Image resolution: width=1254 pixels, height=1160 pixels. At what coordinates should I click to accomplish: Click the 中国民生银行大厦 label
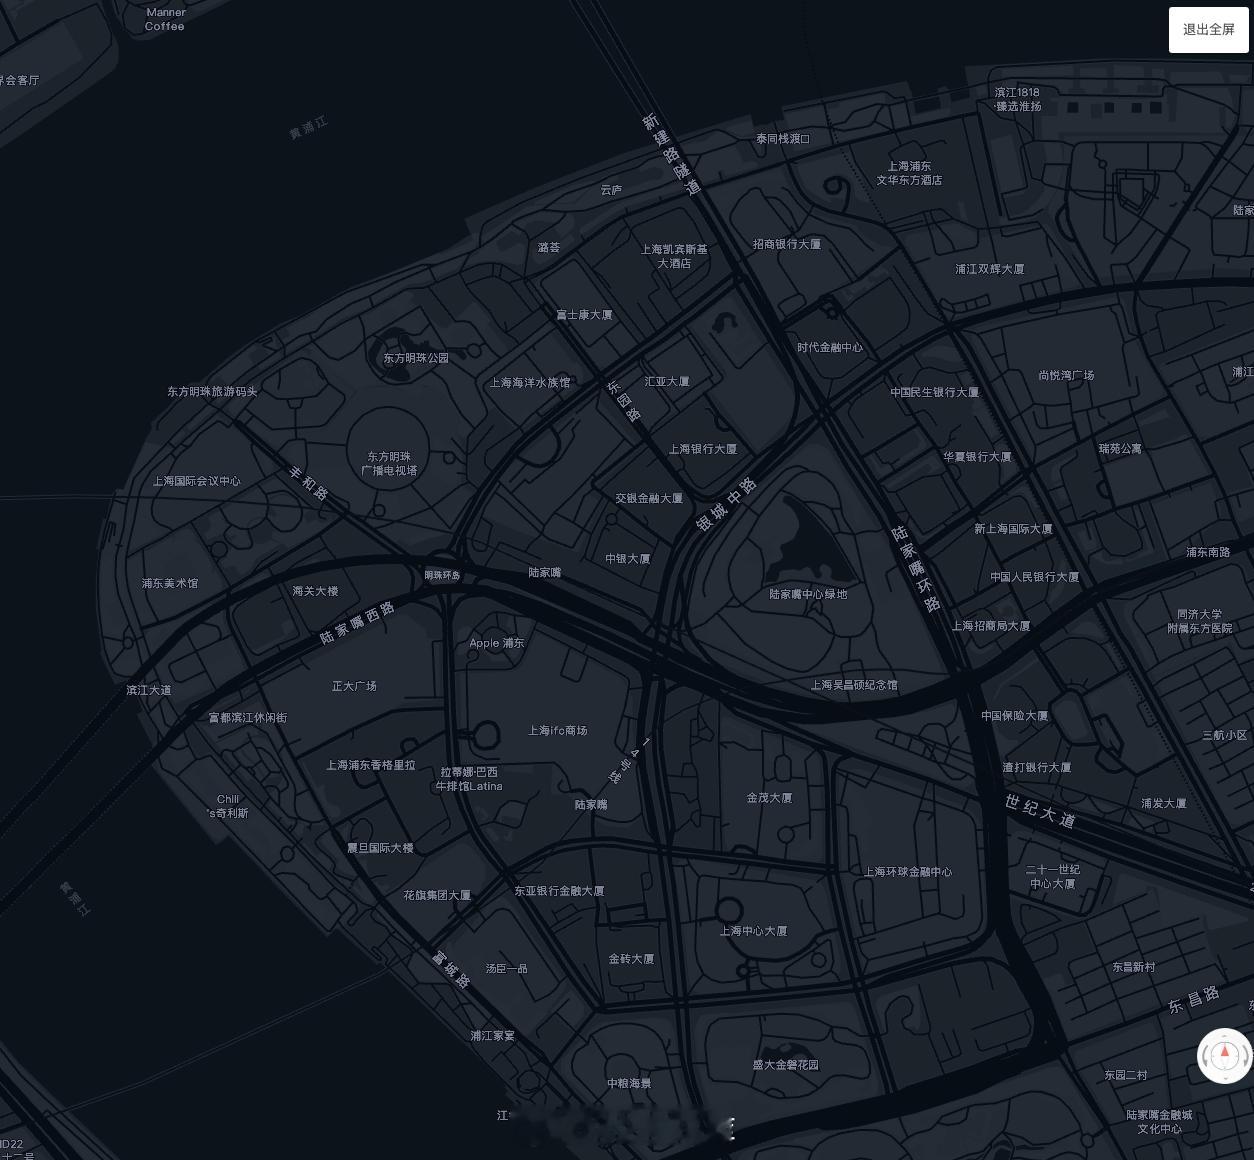point(935,392)
